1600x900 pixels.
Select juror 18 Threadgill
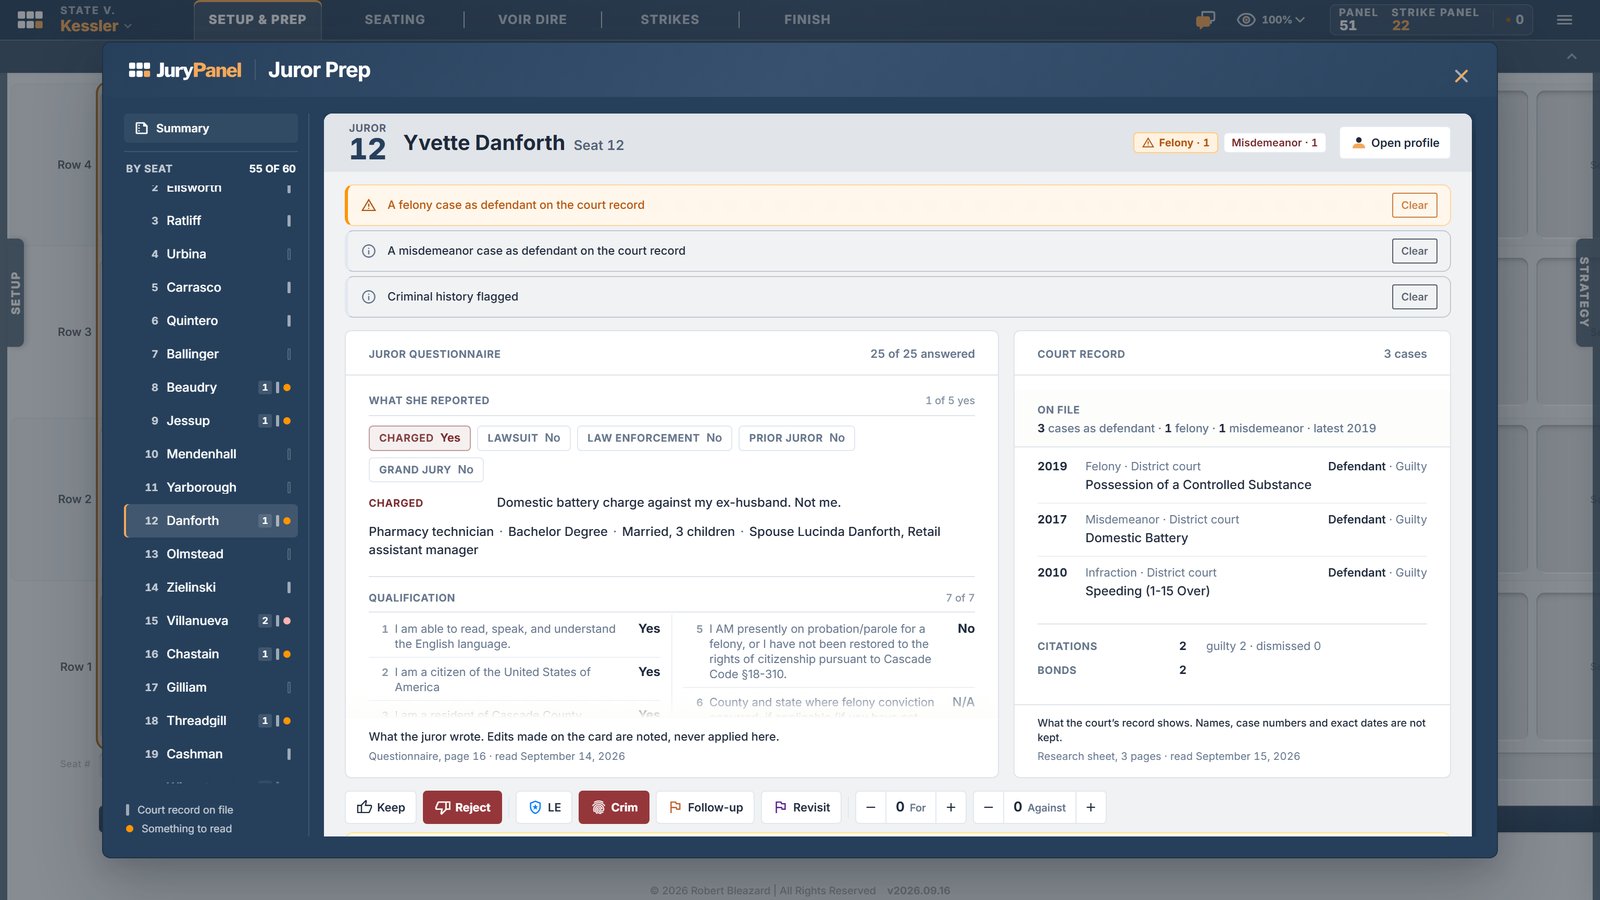[x=211, y=720]
